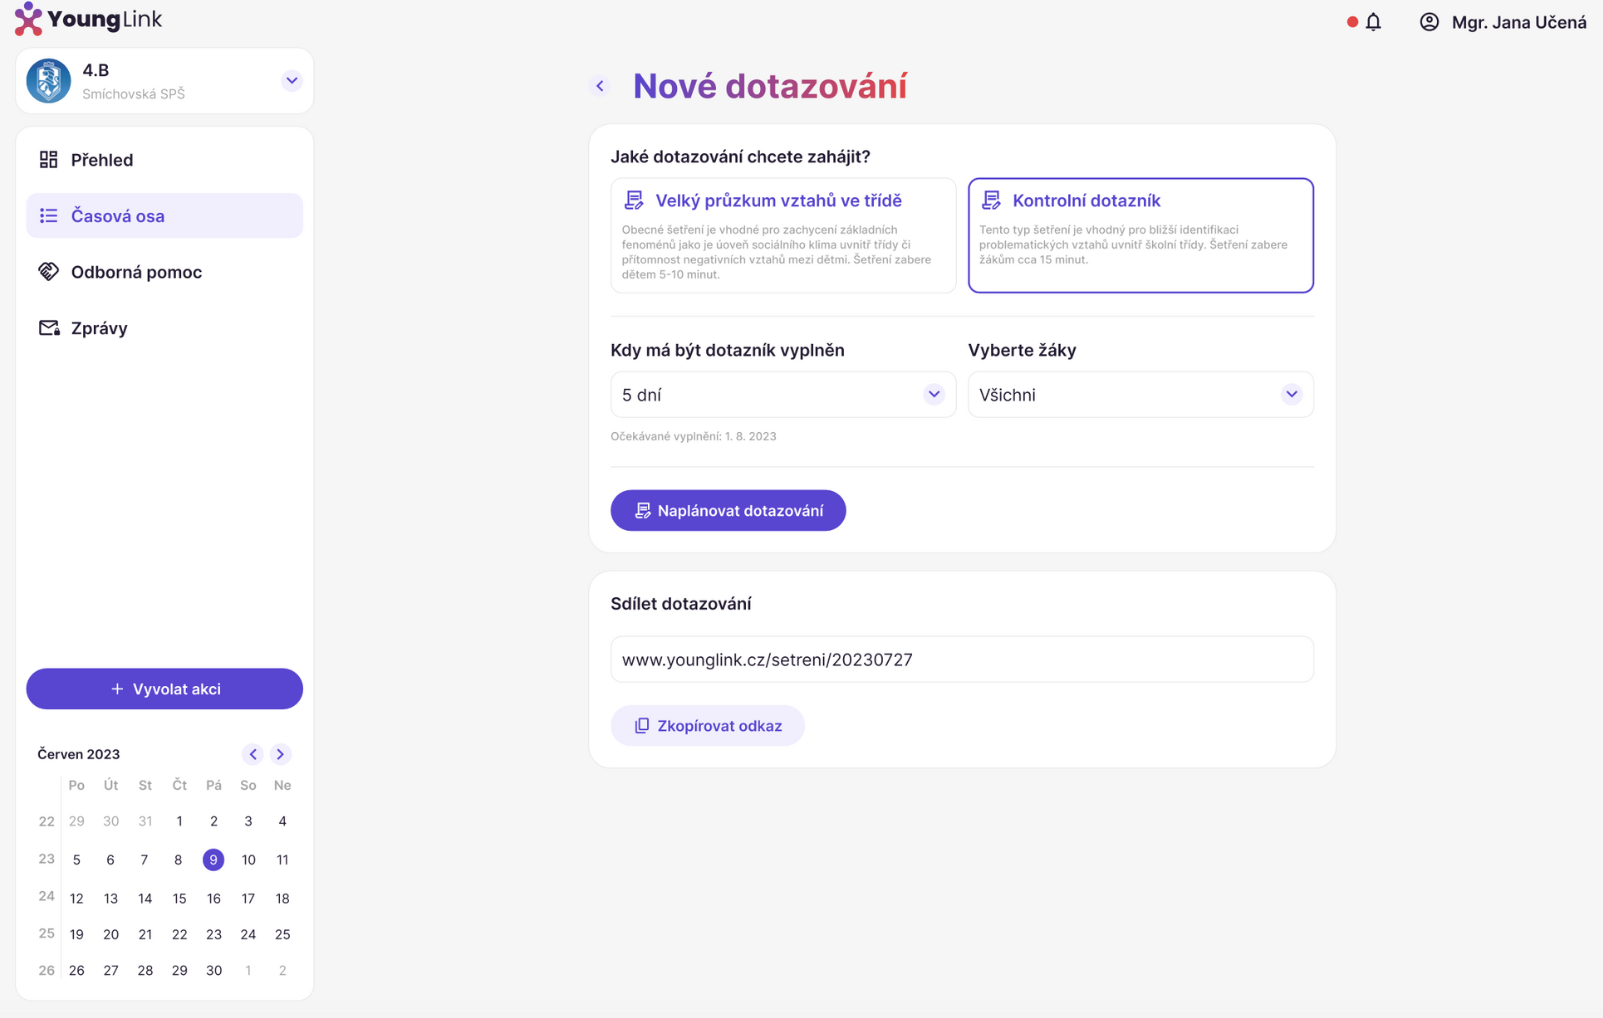Open the user profile icon
The width and height of the screenshot is (1603, 1018).
point(1429,22)
